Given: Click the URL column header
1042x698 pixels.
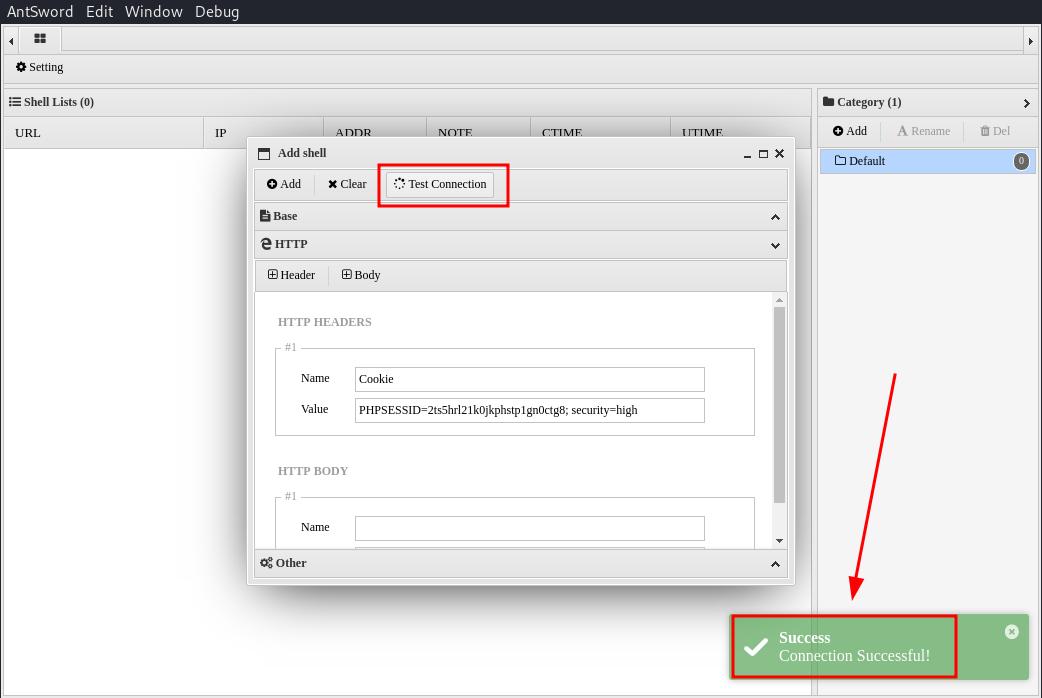Looking at the screenshot, I should click(x=104, y=133).
